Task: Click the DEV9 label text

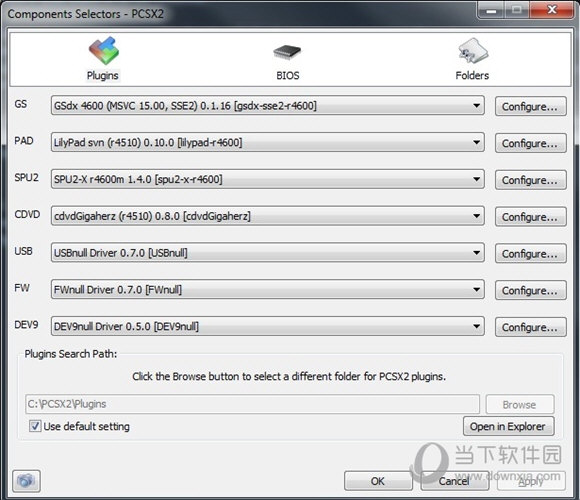Action: (26, 325)
